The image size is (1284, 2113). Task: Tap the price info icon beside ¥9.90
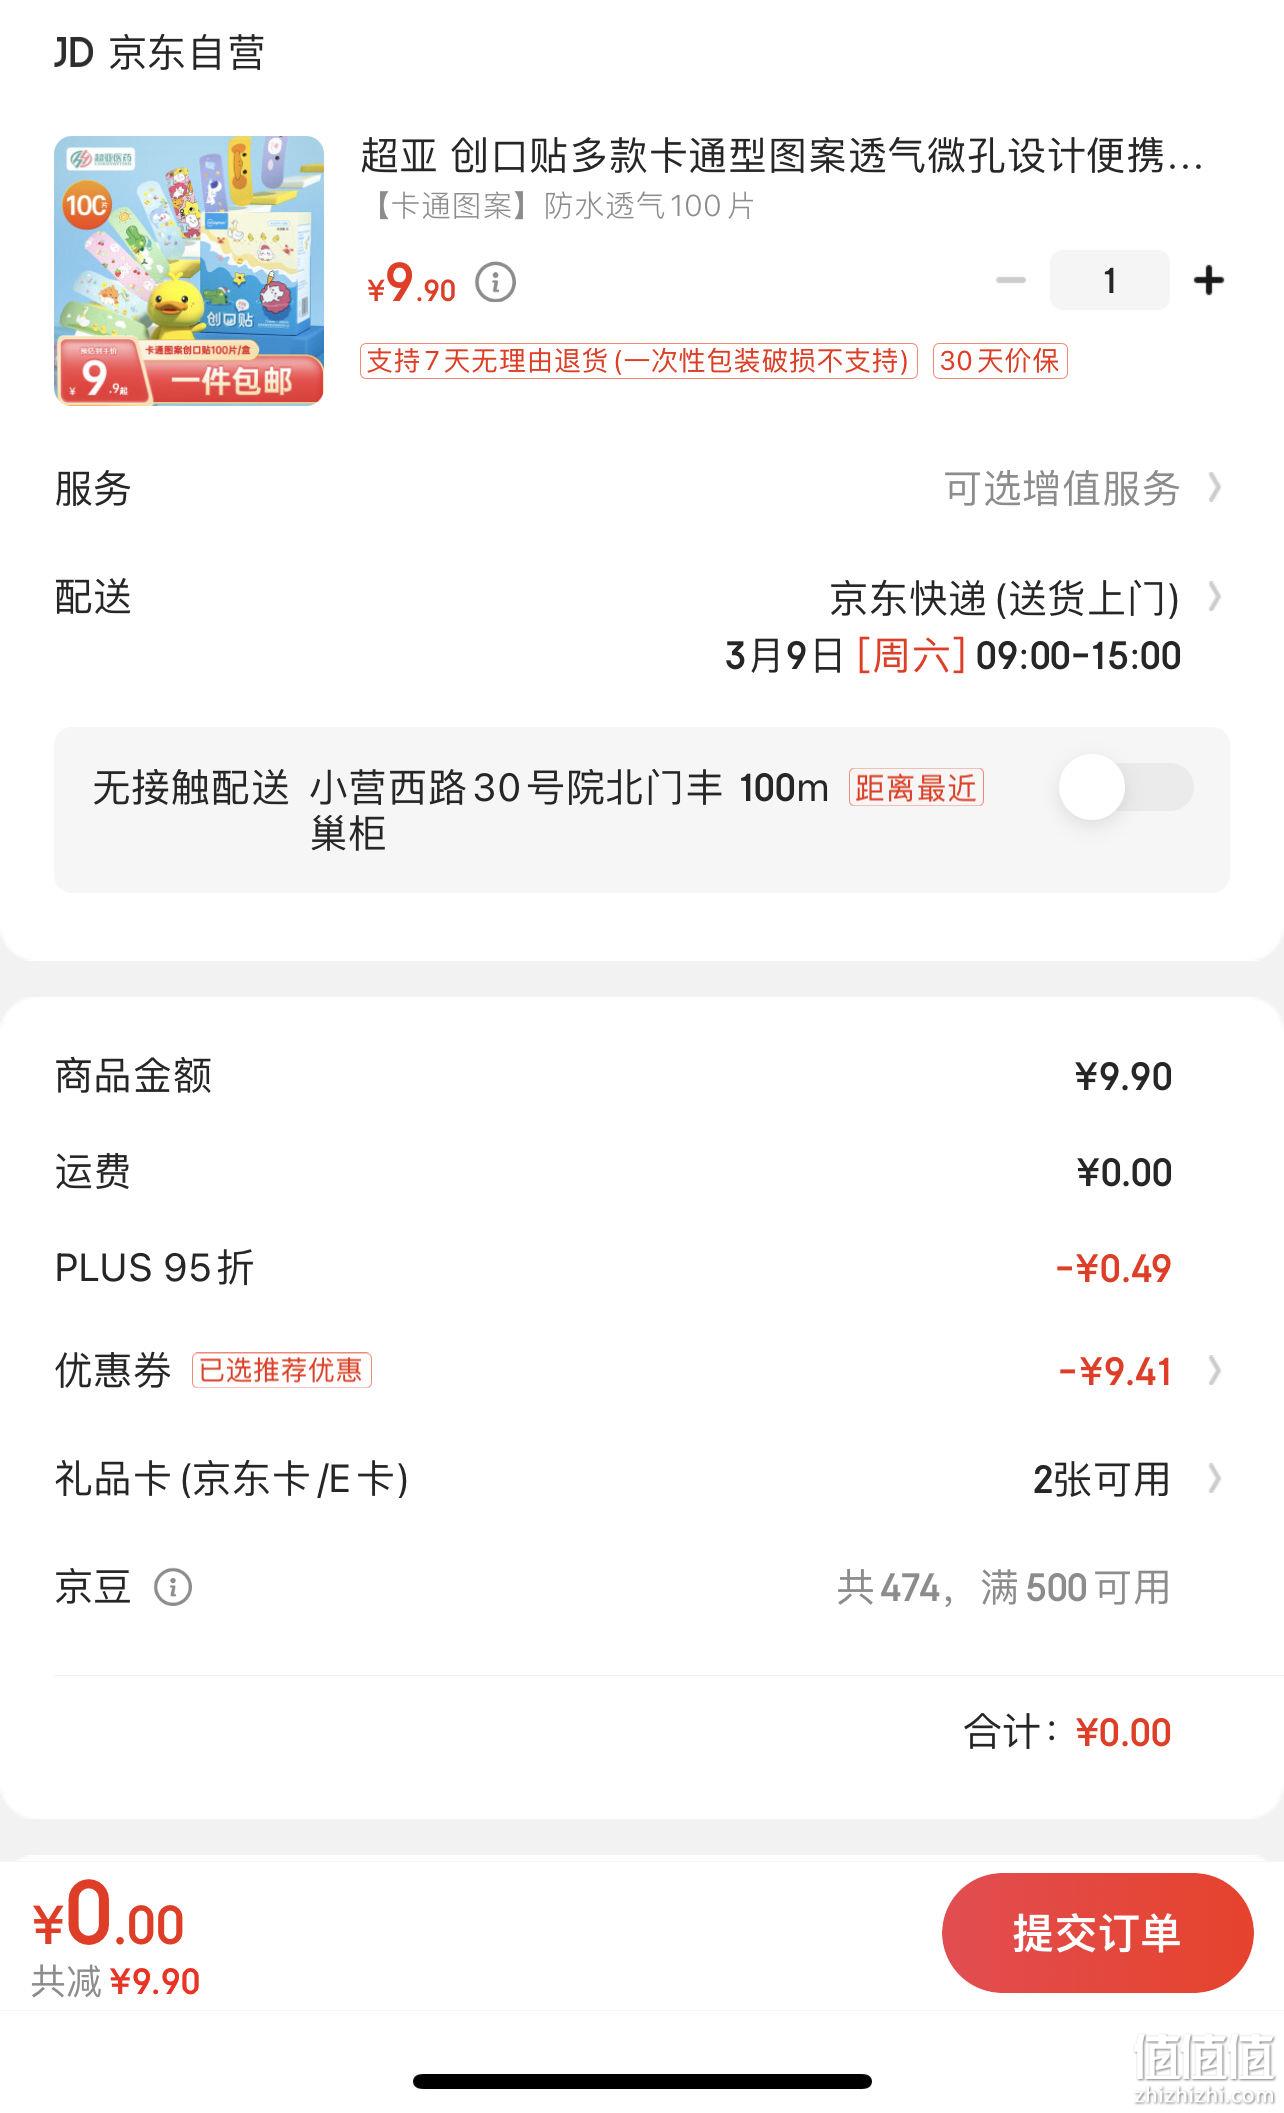point(495,283)
